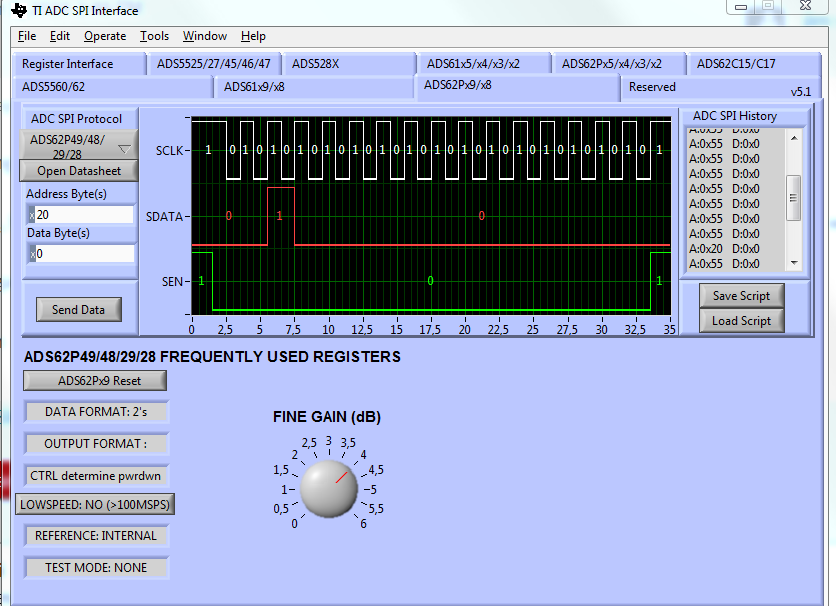Toggle the DATA FORMAT: 2's setting

point(95,412)
